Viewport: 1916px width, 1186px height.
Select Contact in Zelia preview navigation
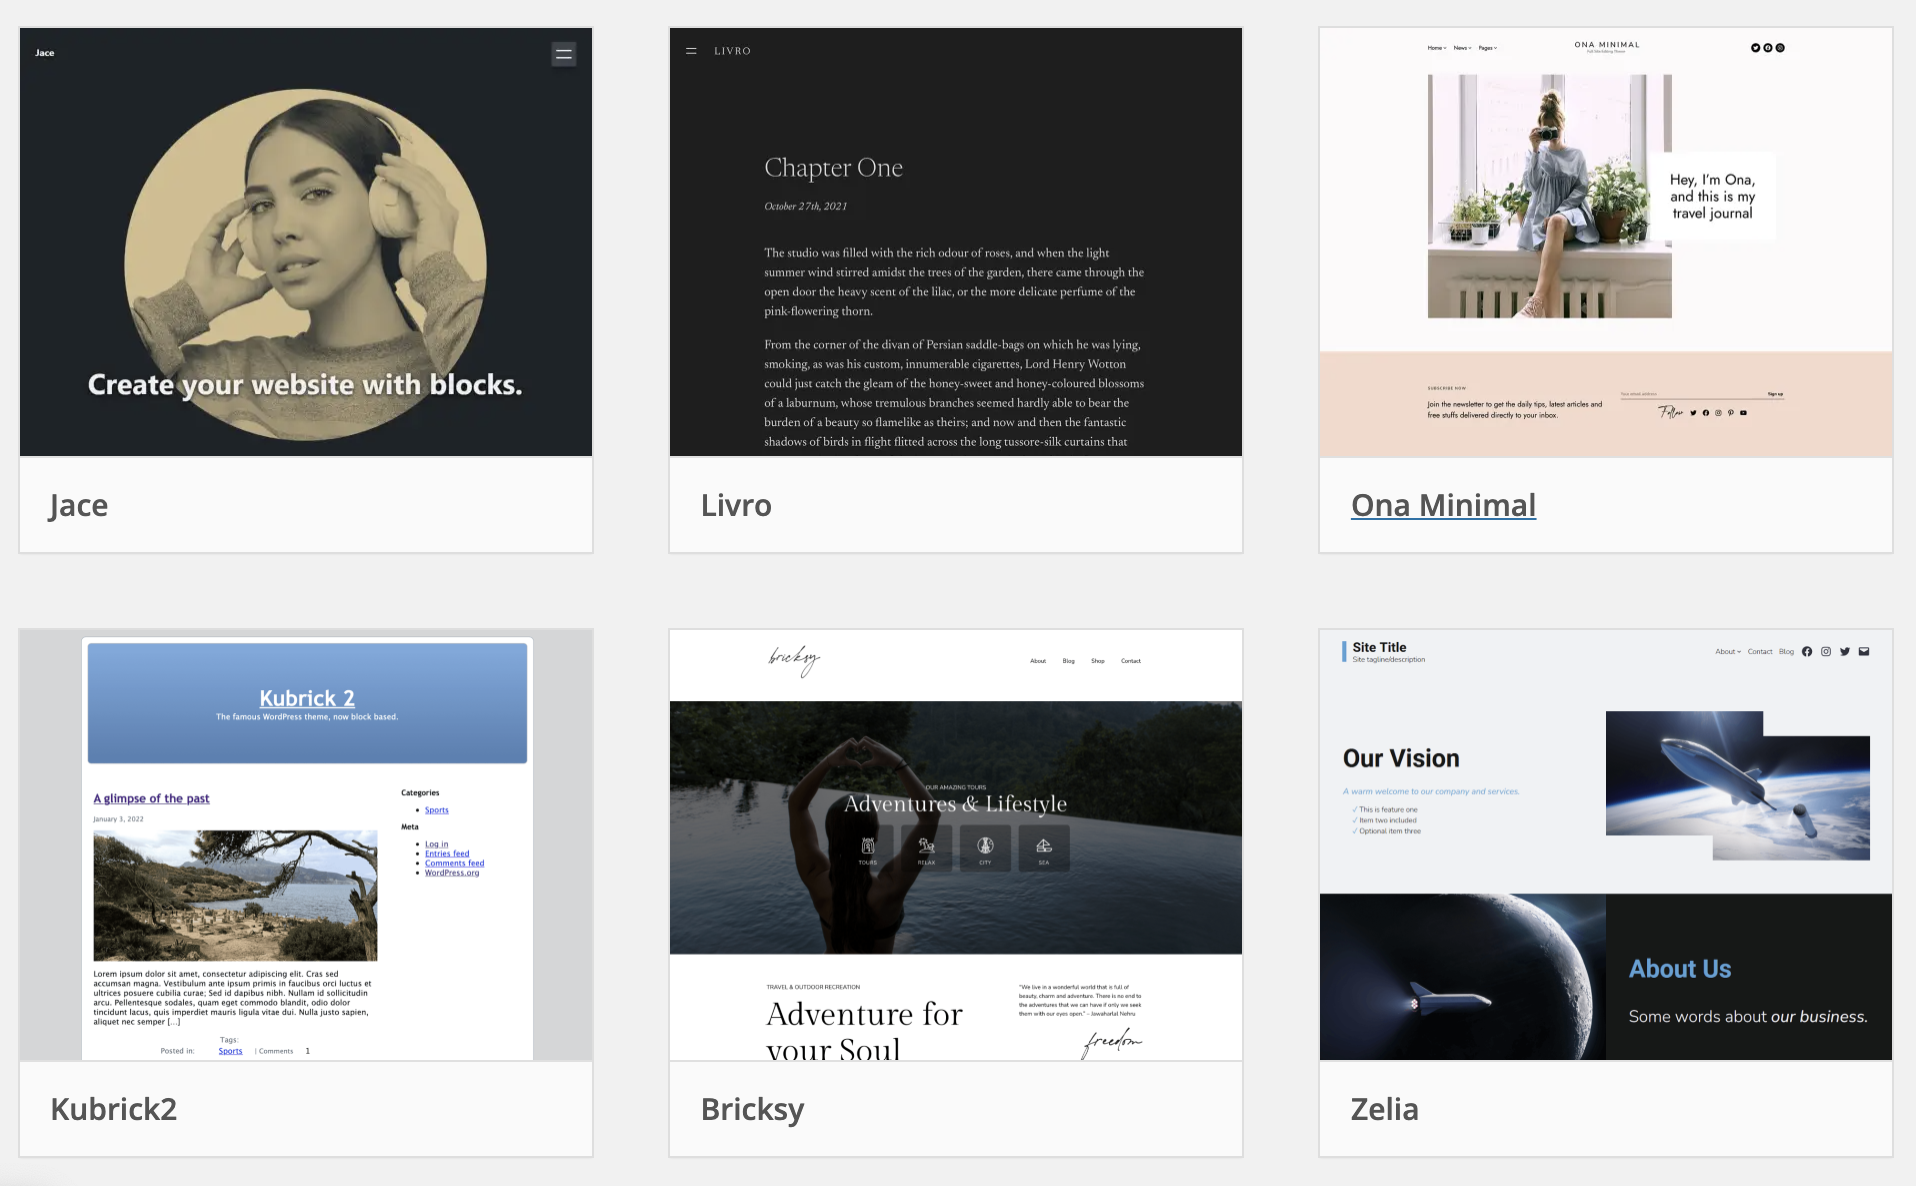point(1760,652)
